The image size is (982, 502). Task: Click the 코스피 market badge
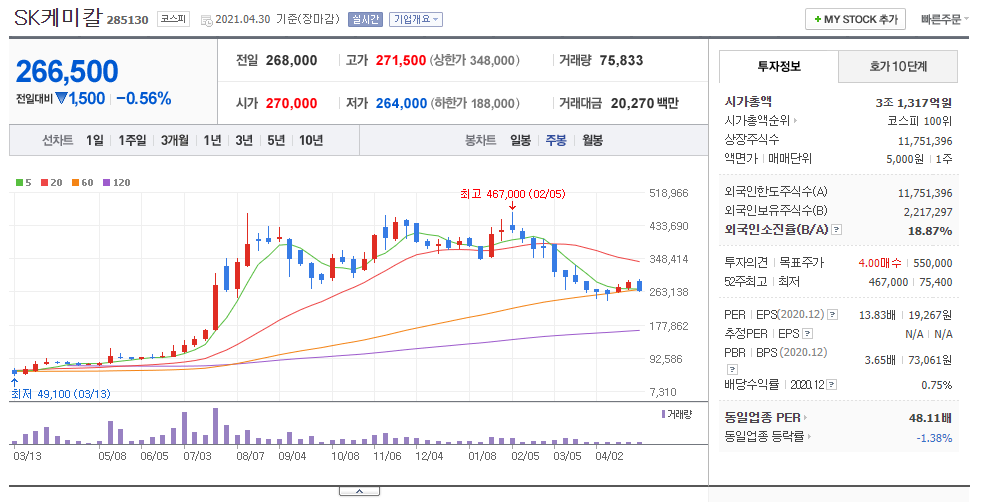pos(173,19)
